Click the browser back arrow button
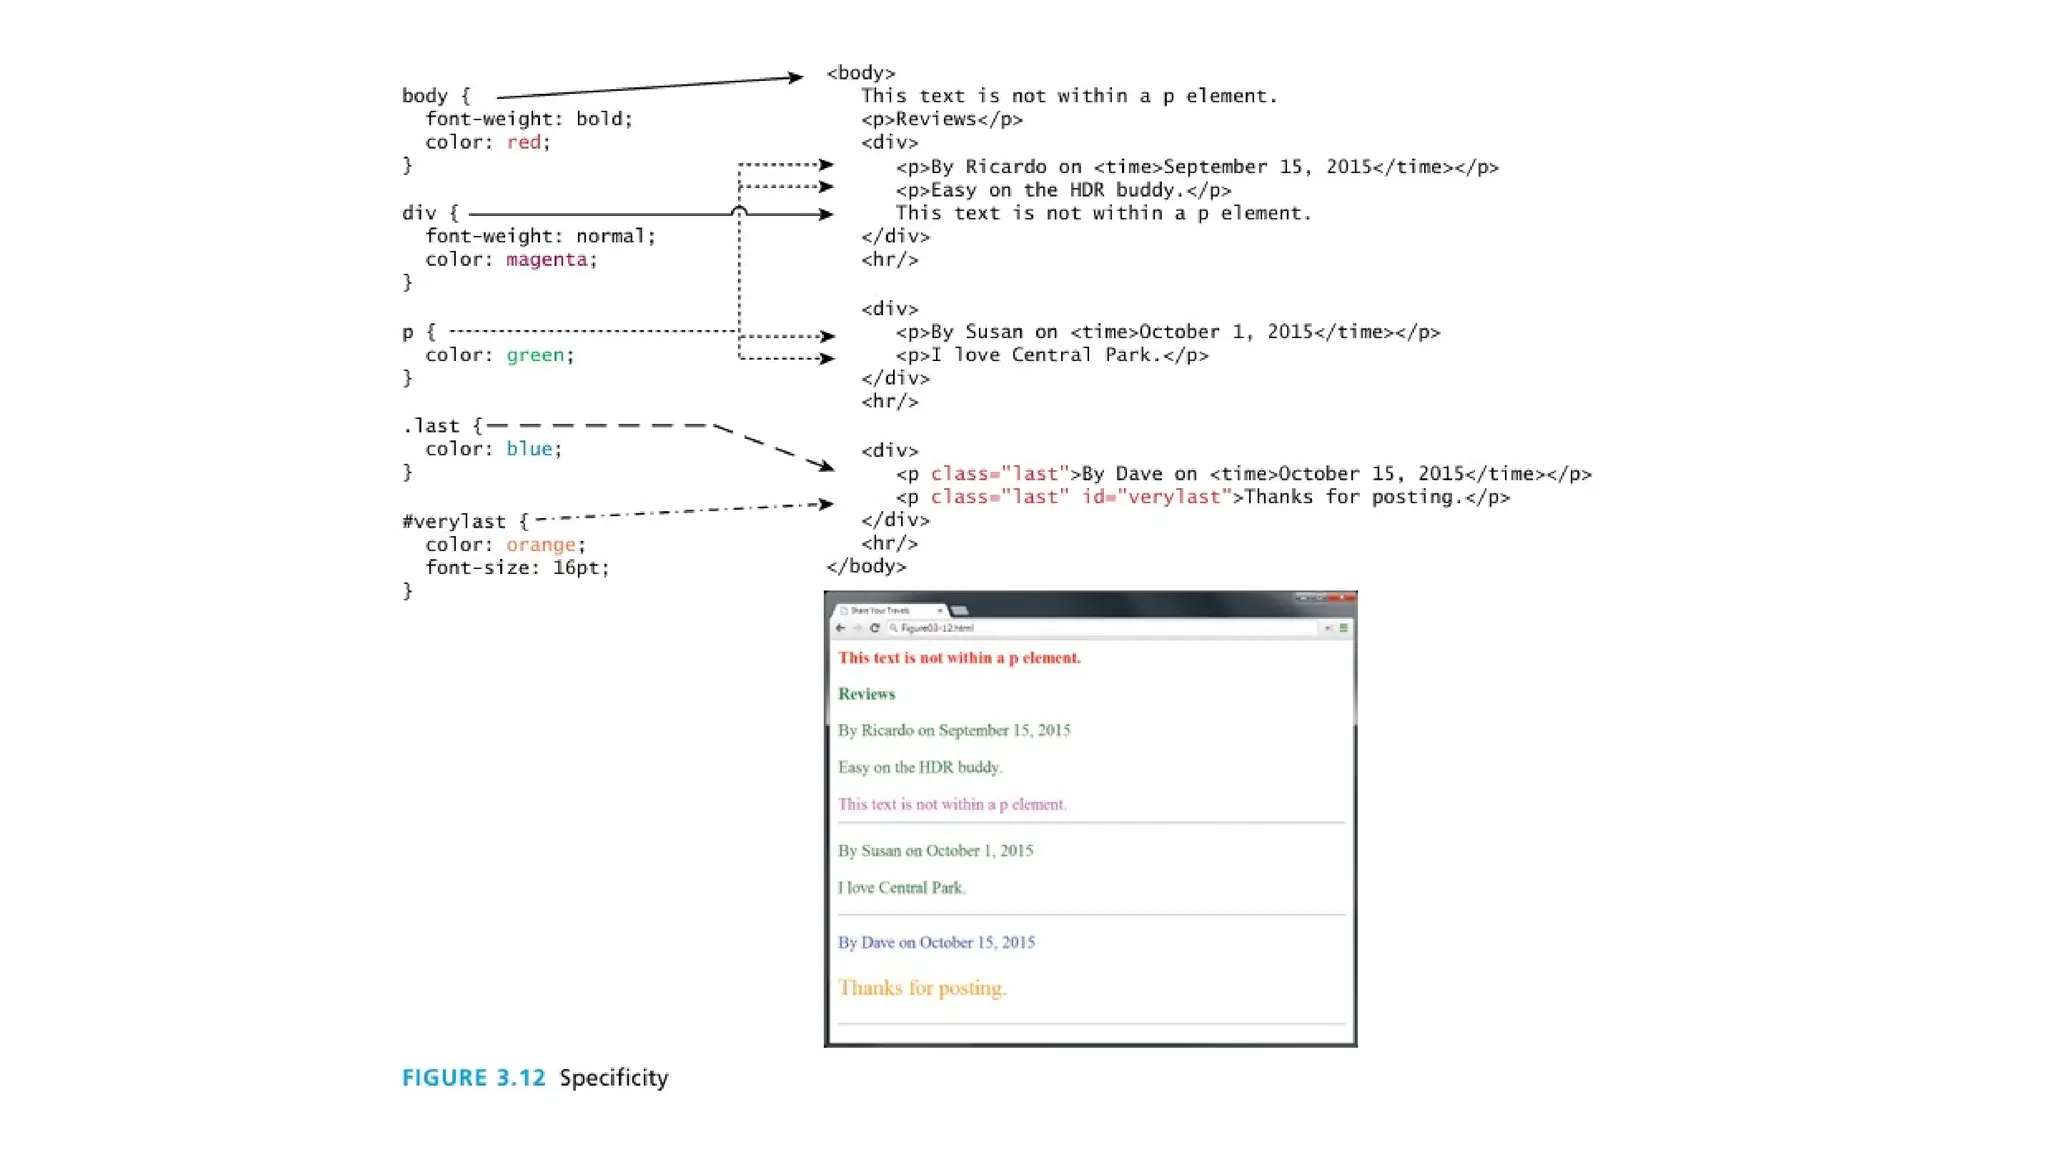The image size is (2048, 1152). coord(840,628)
